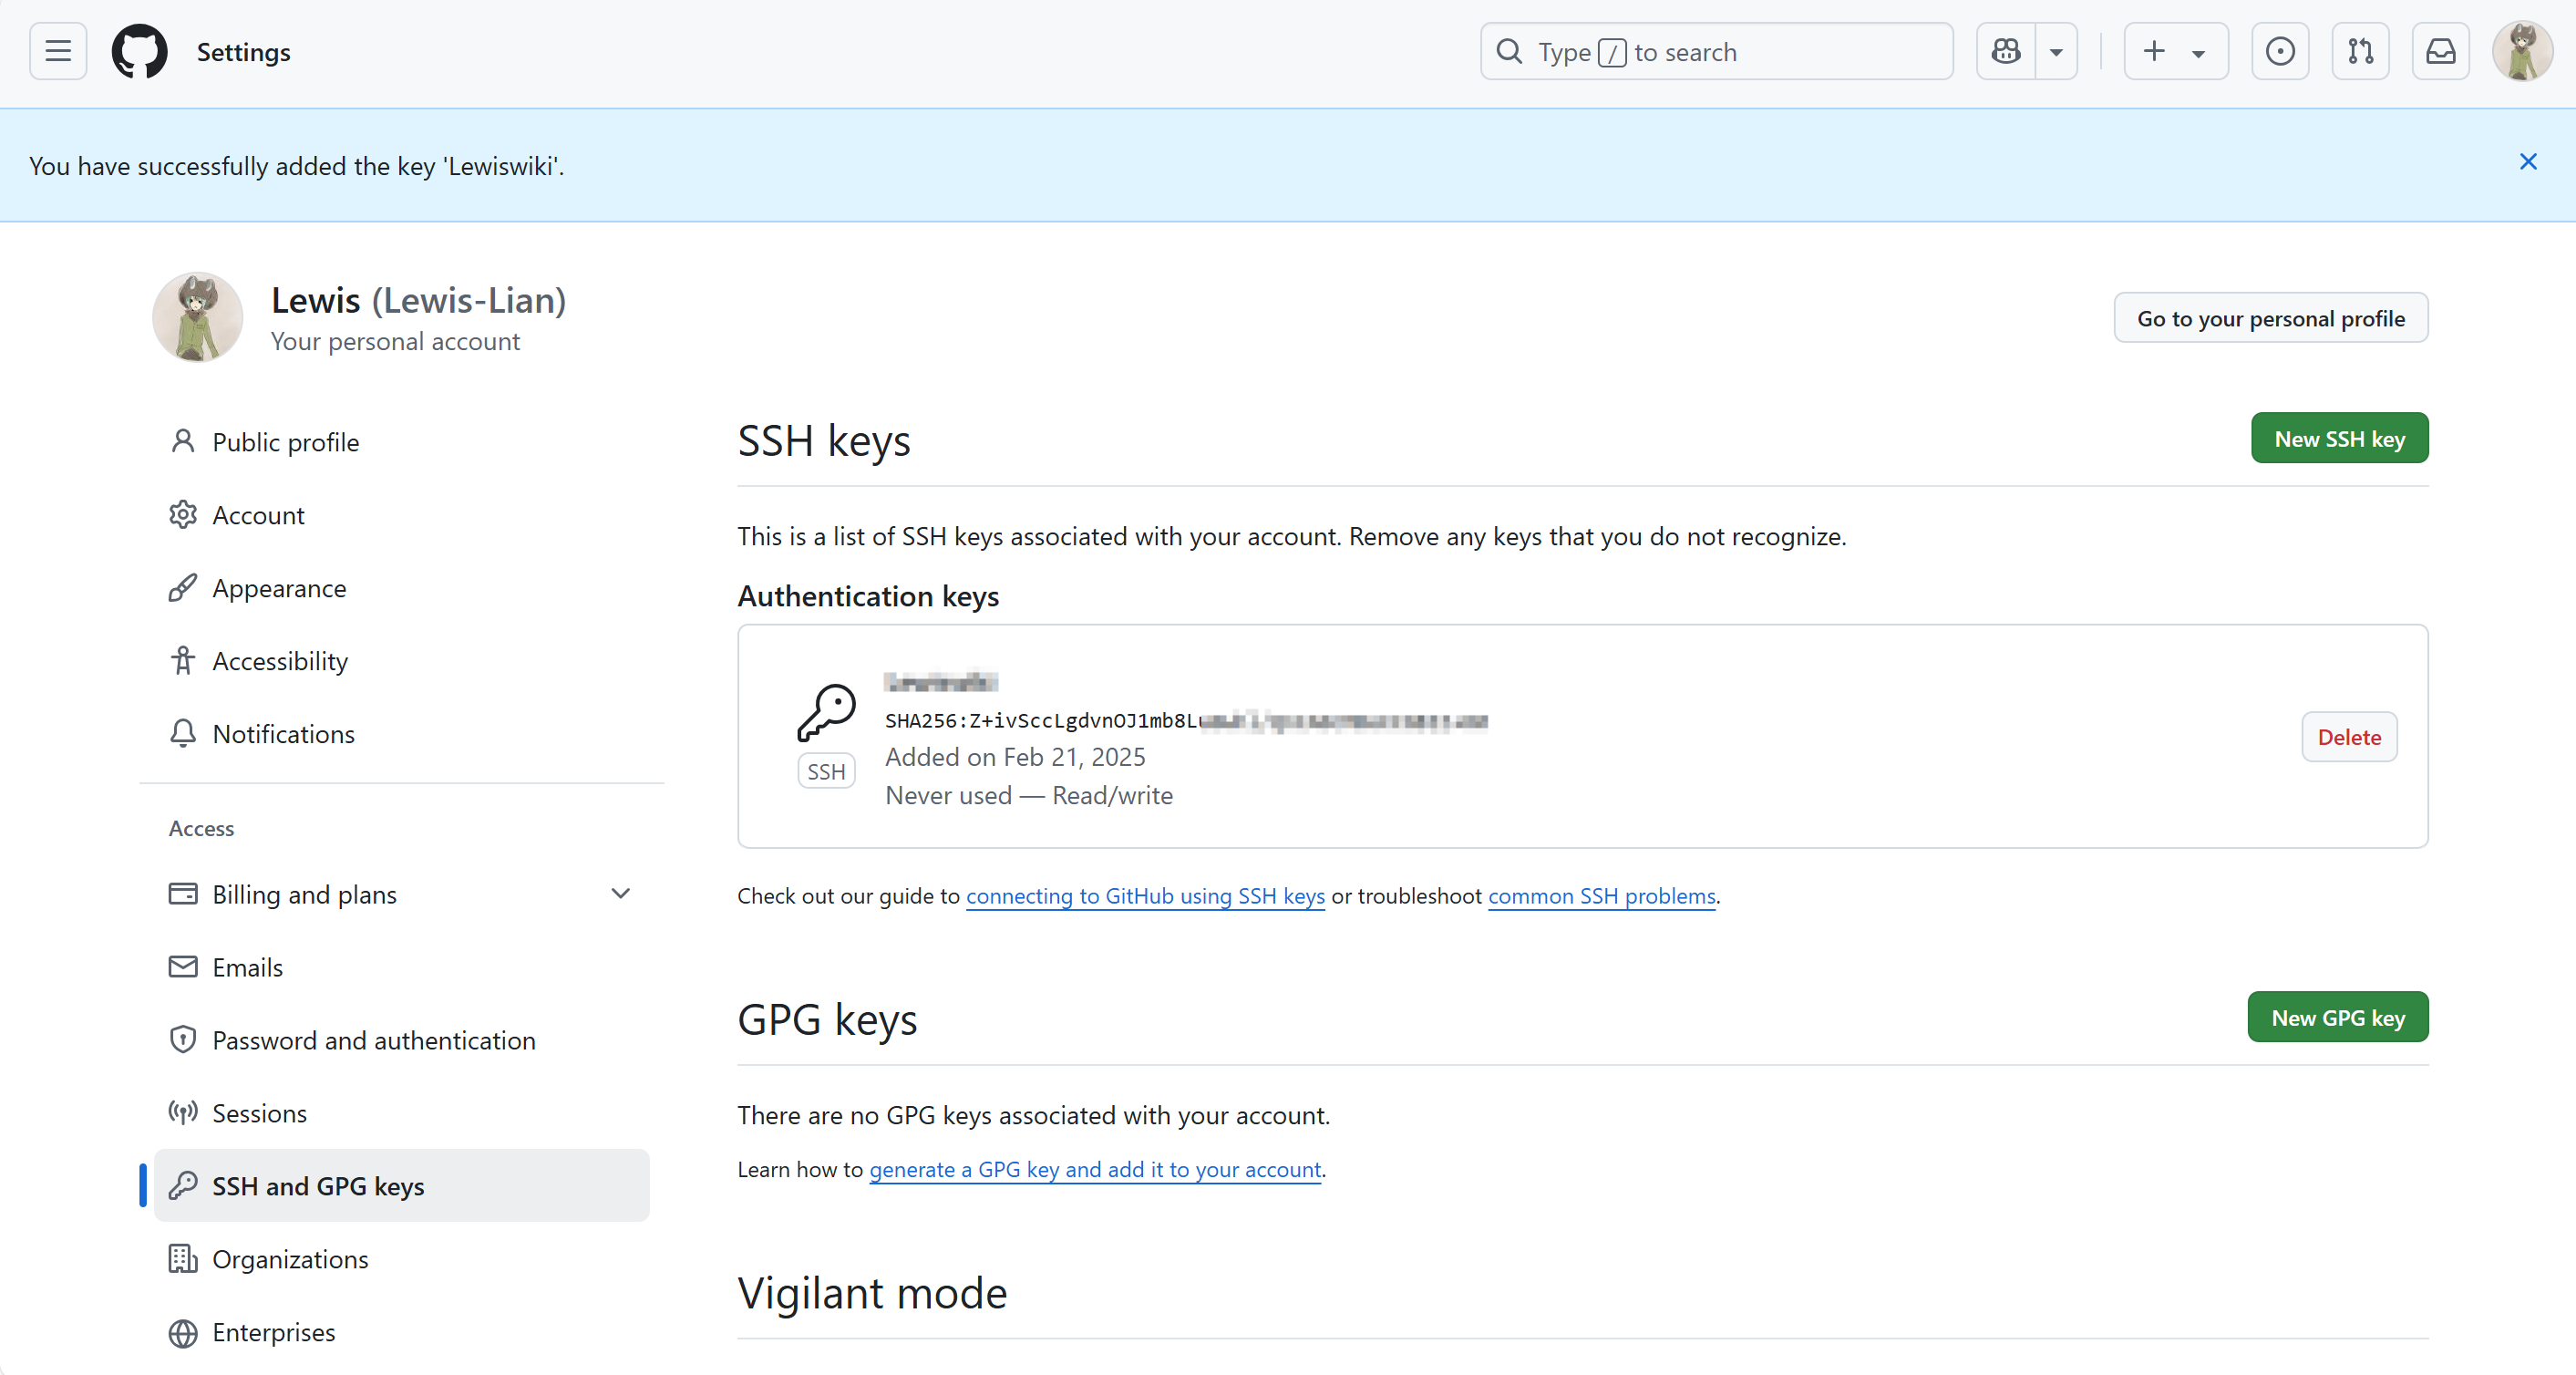This screenshot has width=2576, height=1375.
Task: Expand the Billing and plans chevron
Action: pyautogui.click(x=620, y=894)
